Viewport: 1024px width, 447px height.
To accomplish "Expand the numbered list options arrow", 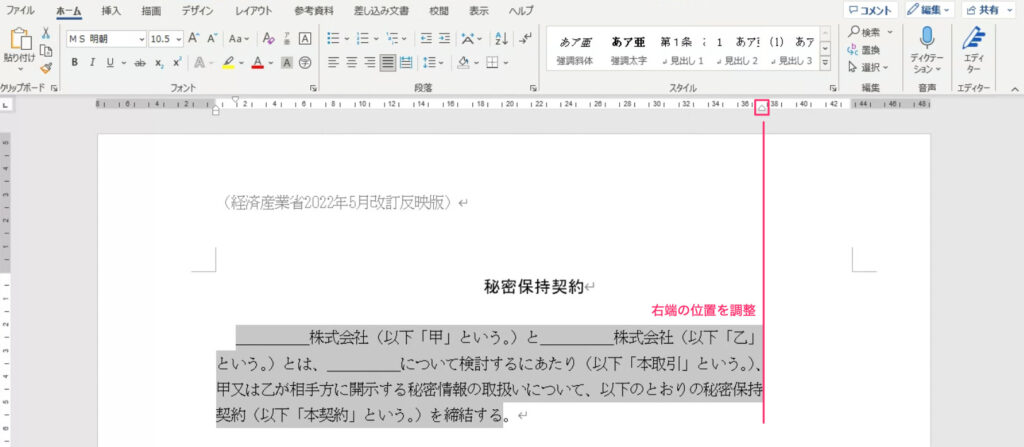I will pos(376,39).
